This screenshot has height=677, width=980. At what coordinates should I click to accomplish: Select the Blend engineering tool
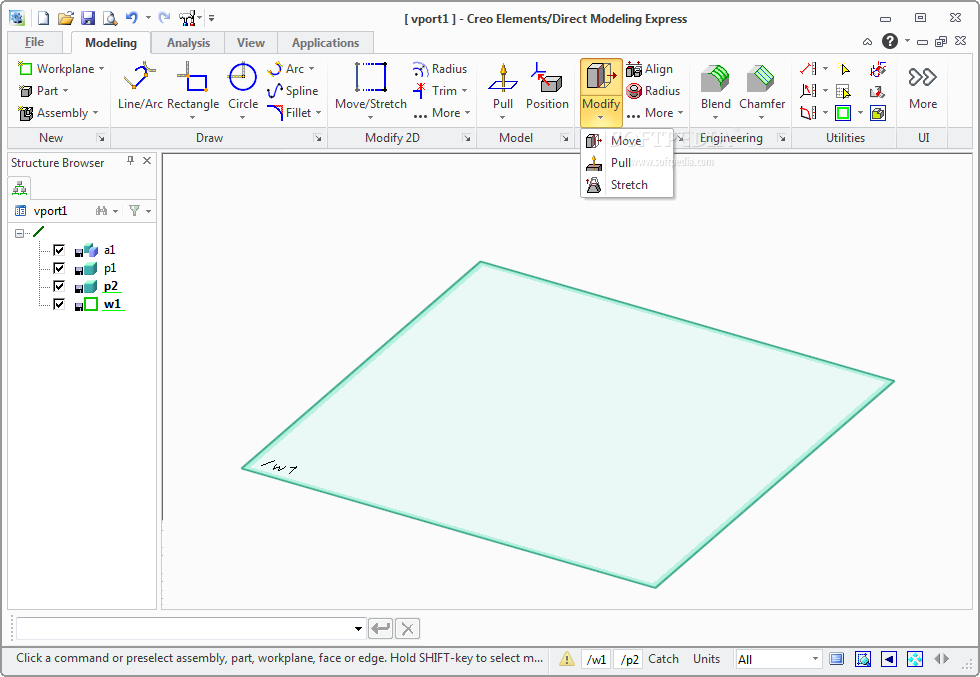click(x=716, y=88)
